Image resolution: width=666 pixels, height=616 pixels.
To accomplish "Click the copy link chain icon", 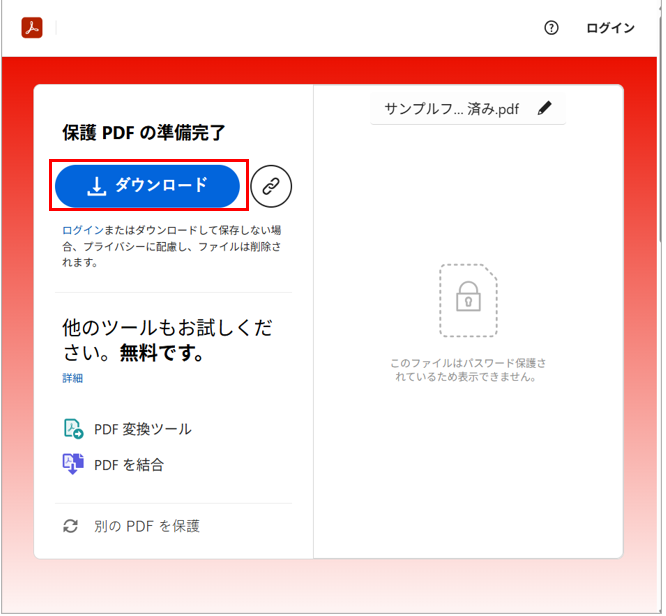I will [x=271, y=185].
